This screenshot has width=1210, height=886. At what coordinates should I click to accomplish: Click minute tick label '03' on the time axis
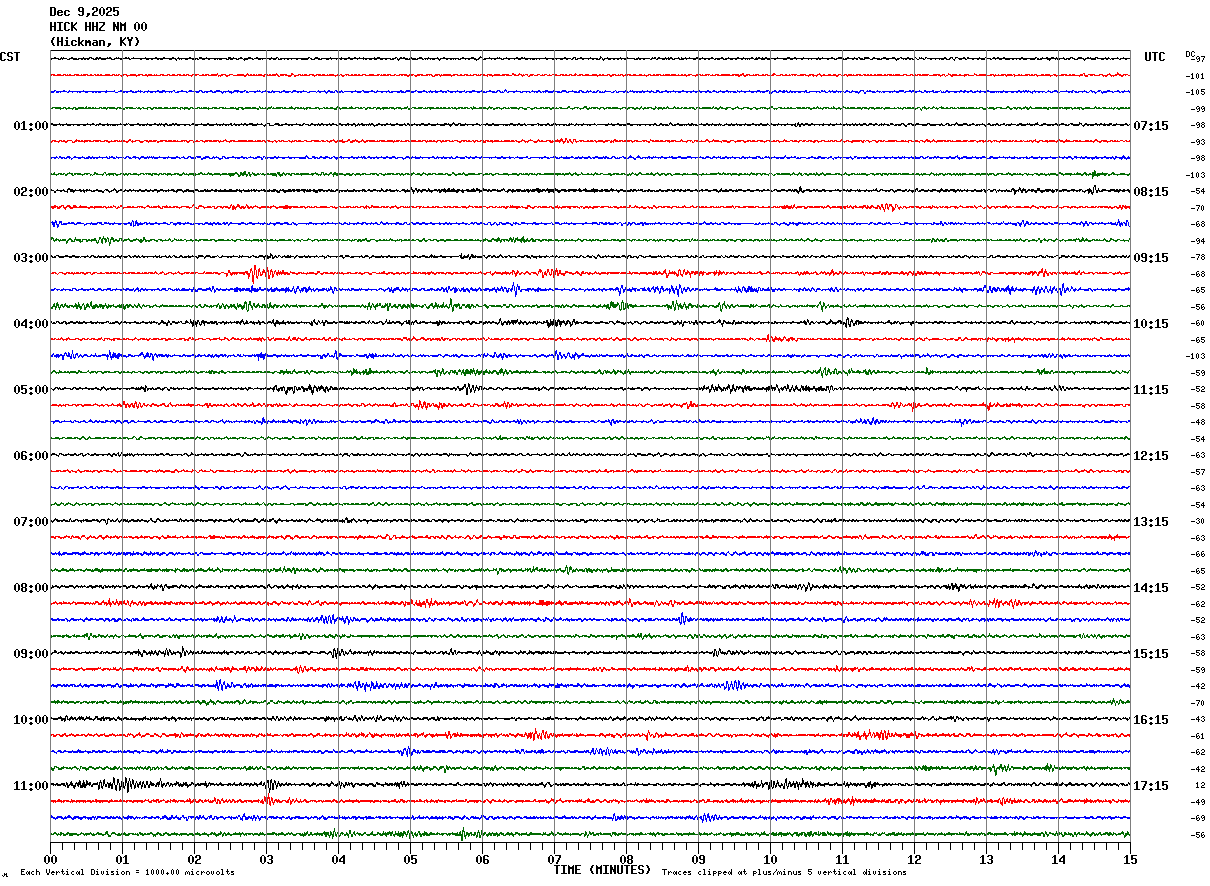tap(266, 859)
